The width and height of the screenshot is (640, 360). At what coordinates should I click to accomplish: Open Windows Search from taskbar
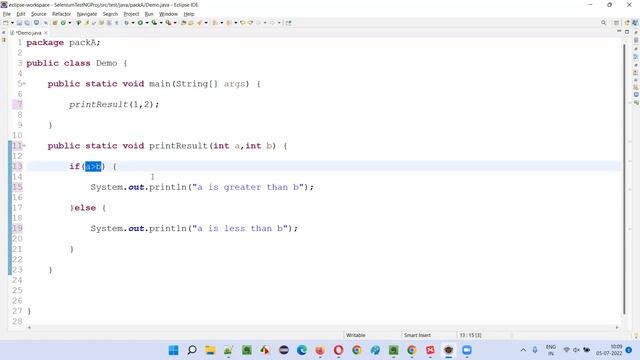point(192,350)
